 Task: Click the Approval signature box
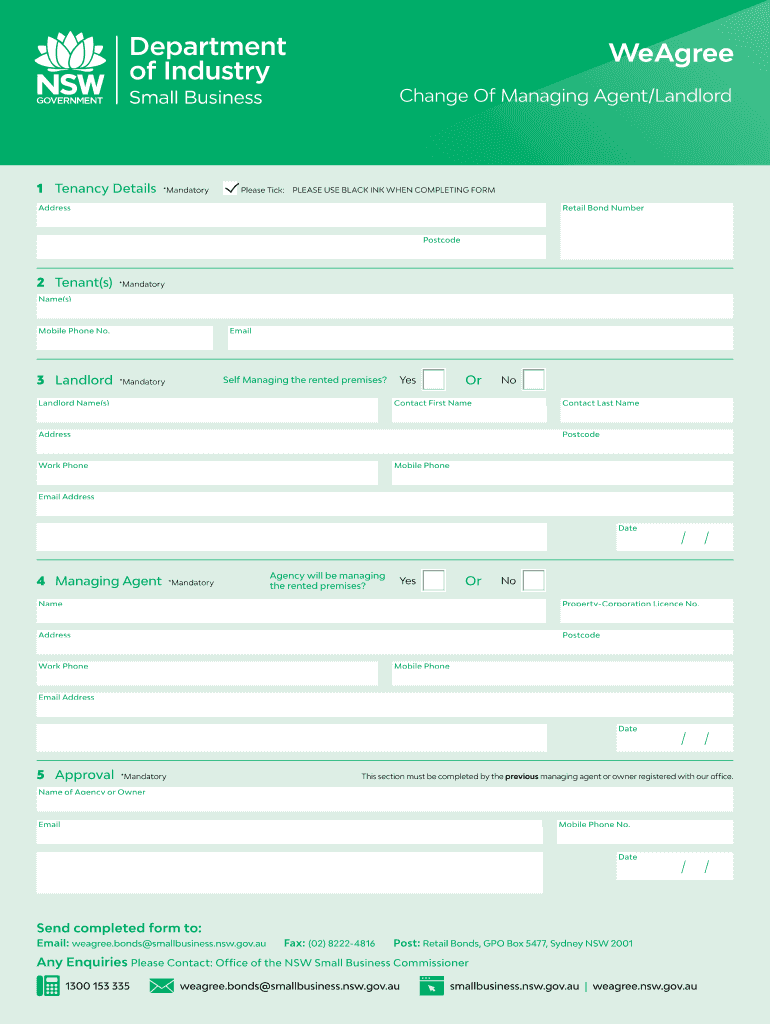[x=289, y=872]
